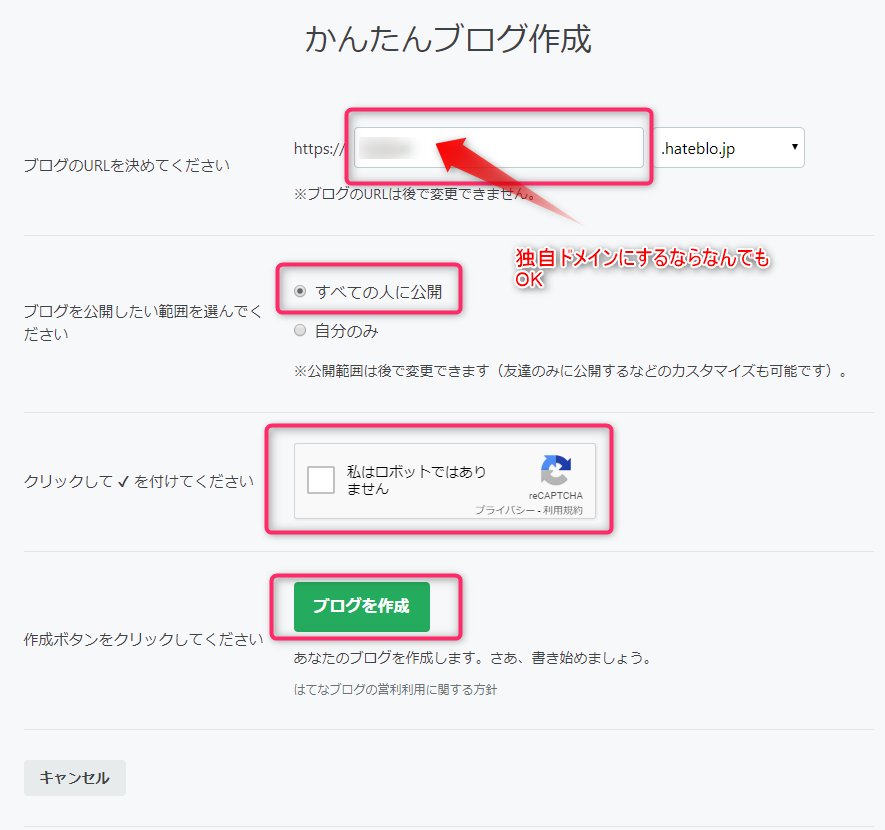Click the あなたのブログを作成します text

(x=473, y=658)
